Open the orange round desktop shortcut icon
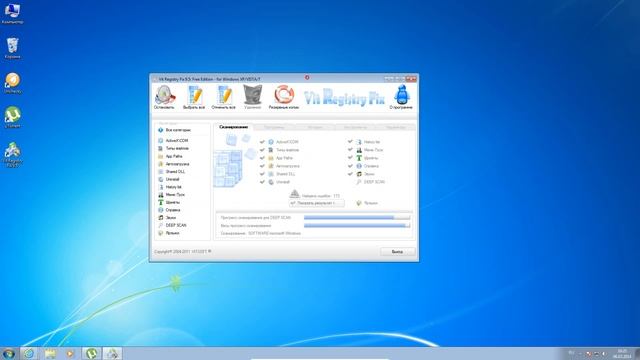This screenshot has height=360, width=640. click(12, 83)
